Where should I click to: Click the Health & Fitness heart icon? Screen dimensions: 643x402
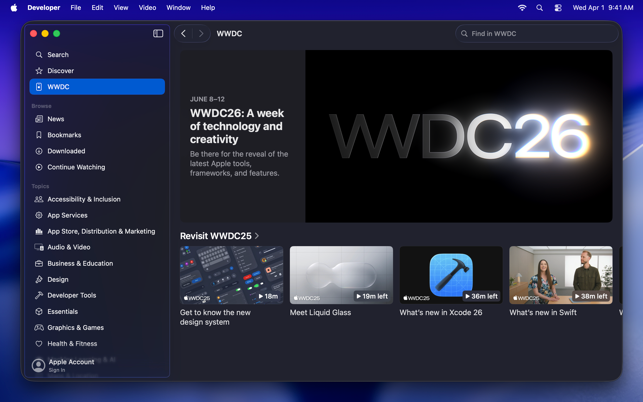(39, 344)
